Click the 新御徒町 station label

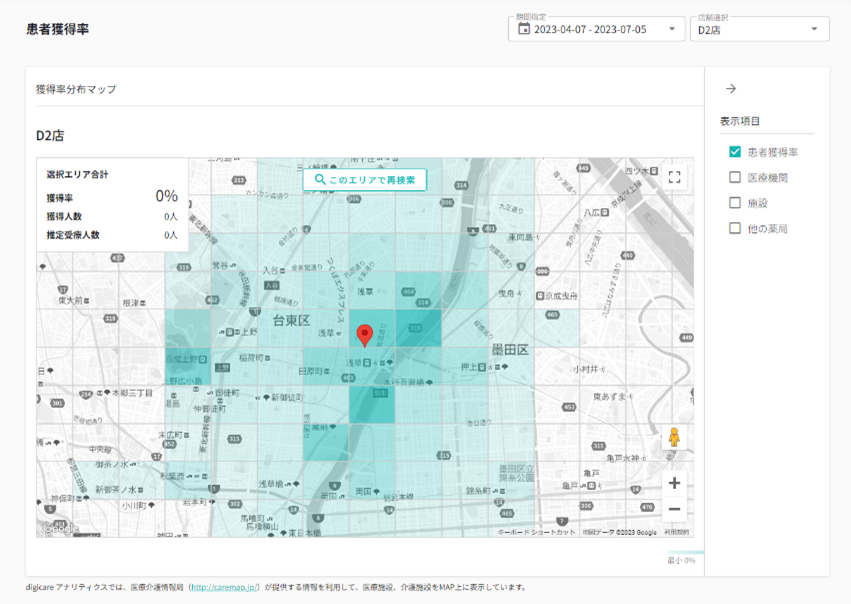point(287,397)
